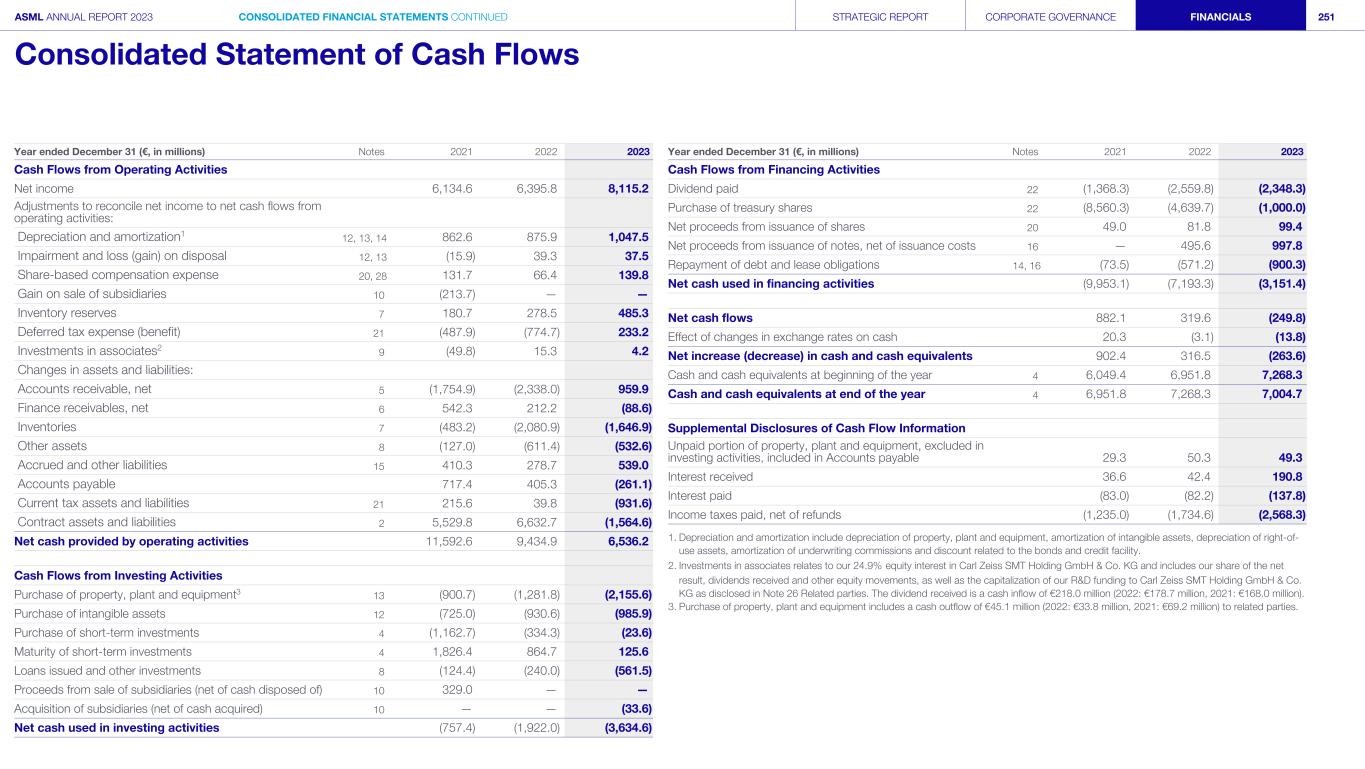Select the Dividend paid row label

[x=703, y=188]
